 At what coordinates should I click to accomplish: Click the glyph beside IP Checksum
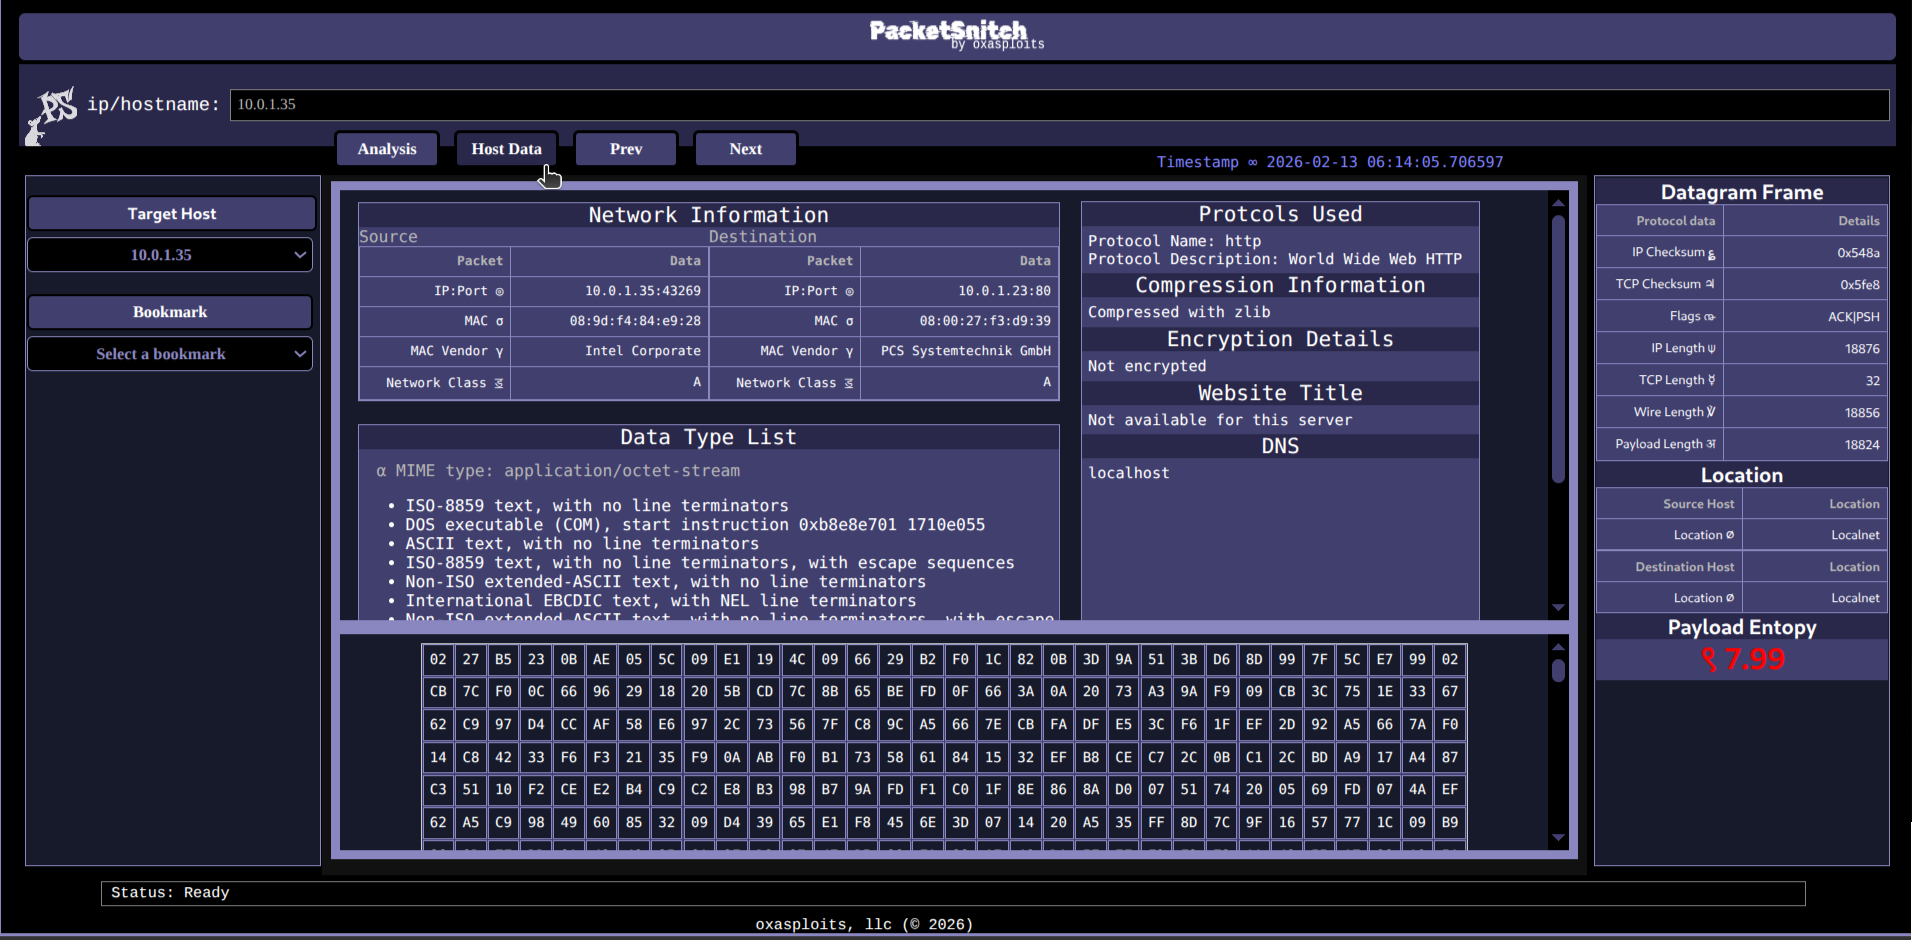pos(1711,254)
